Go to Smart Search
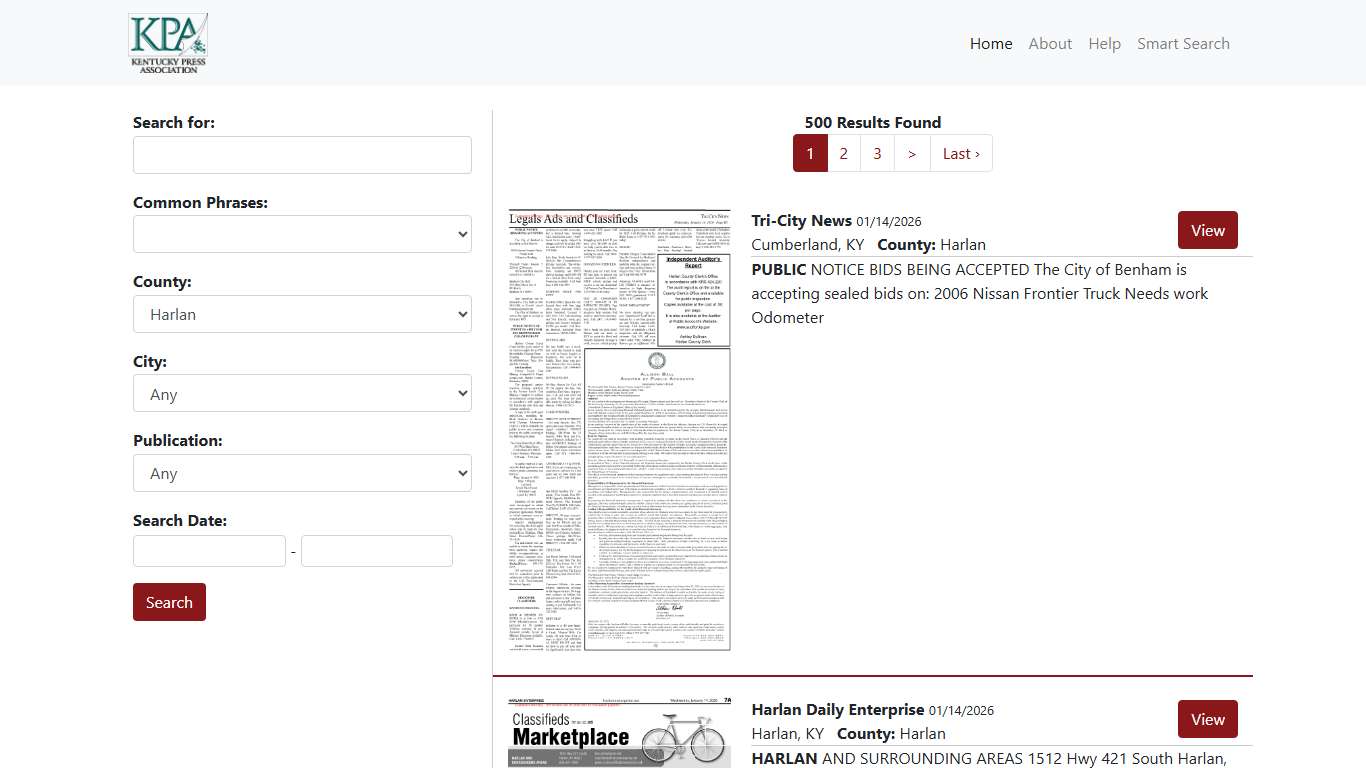This screenshot has height=768, width=1366. coord(1183,43)
